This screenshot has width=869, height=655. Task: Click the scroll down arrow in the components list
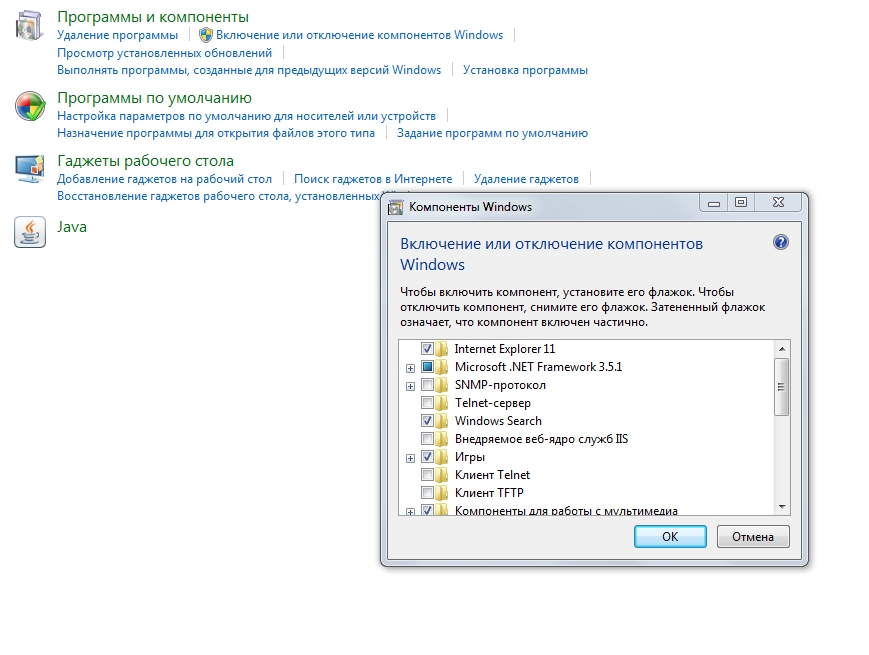point(781,506)
